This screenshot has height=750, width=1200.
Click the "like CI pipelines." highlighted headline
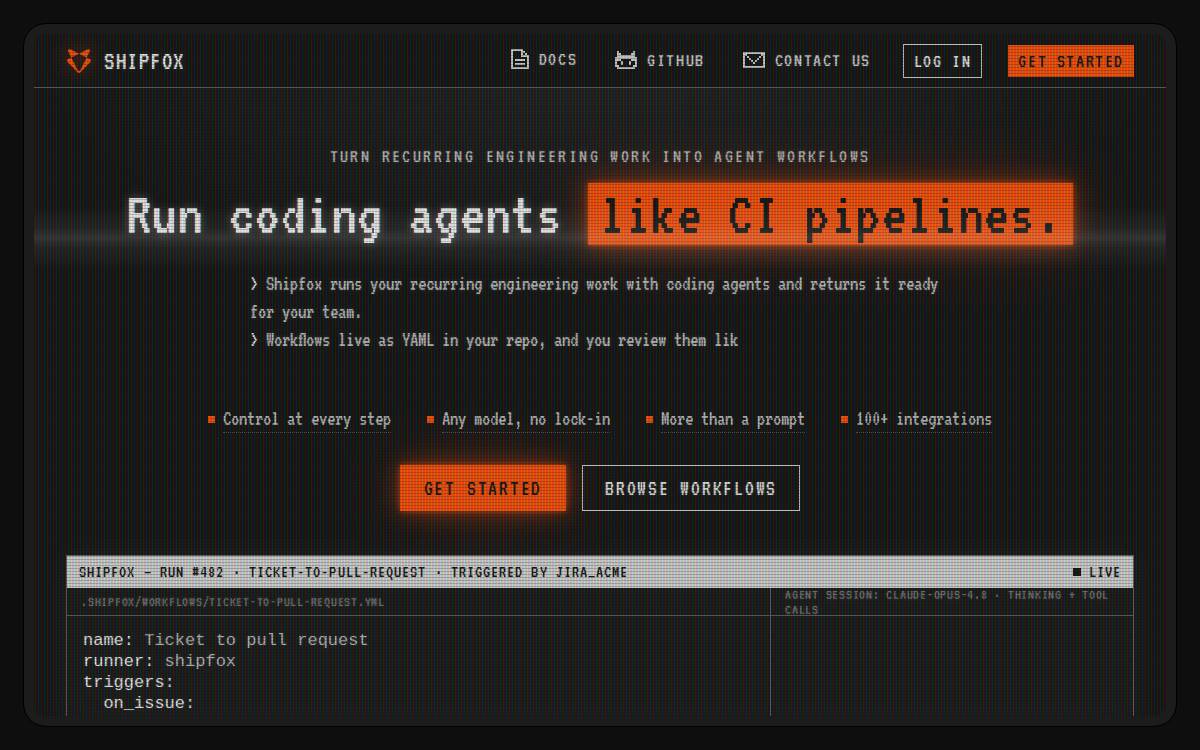830,214
